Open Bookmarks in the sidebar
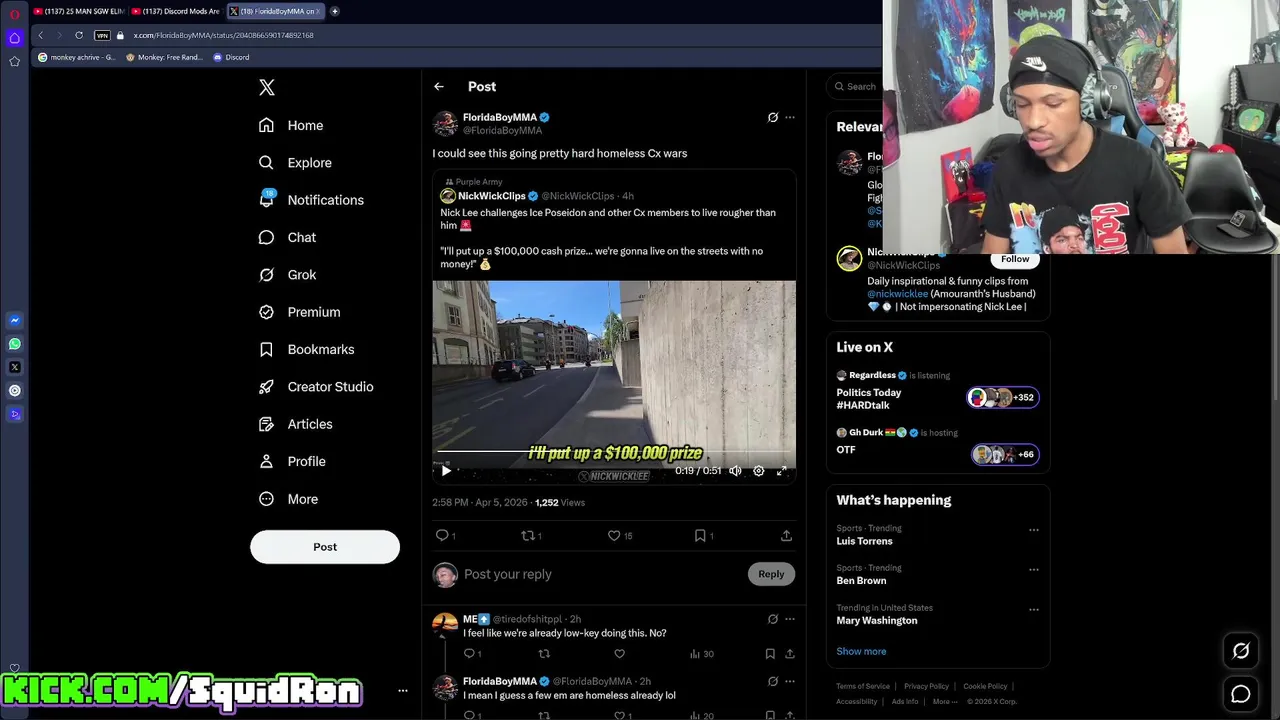 click(306, 349)
